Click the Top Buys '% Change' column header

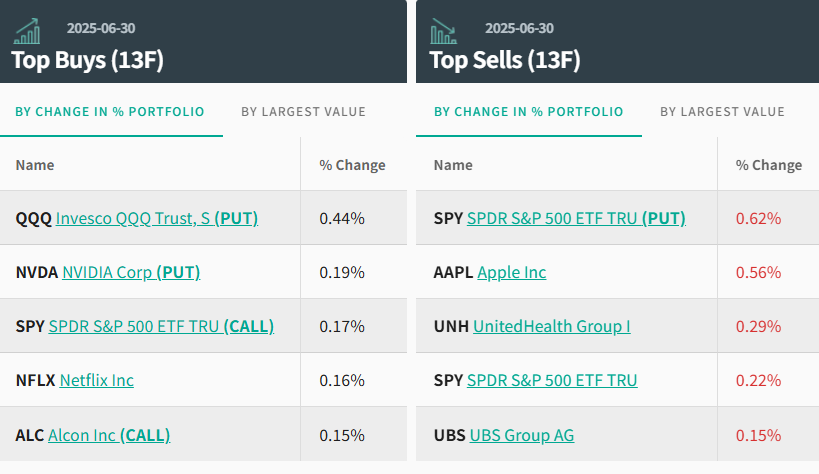pos(352,165)
